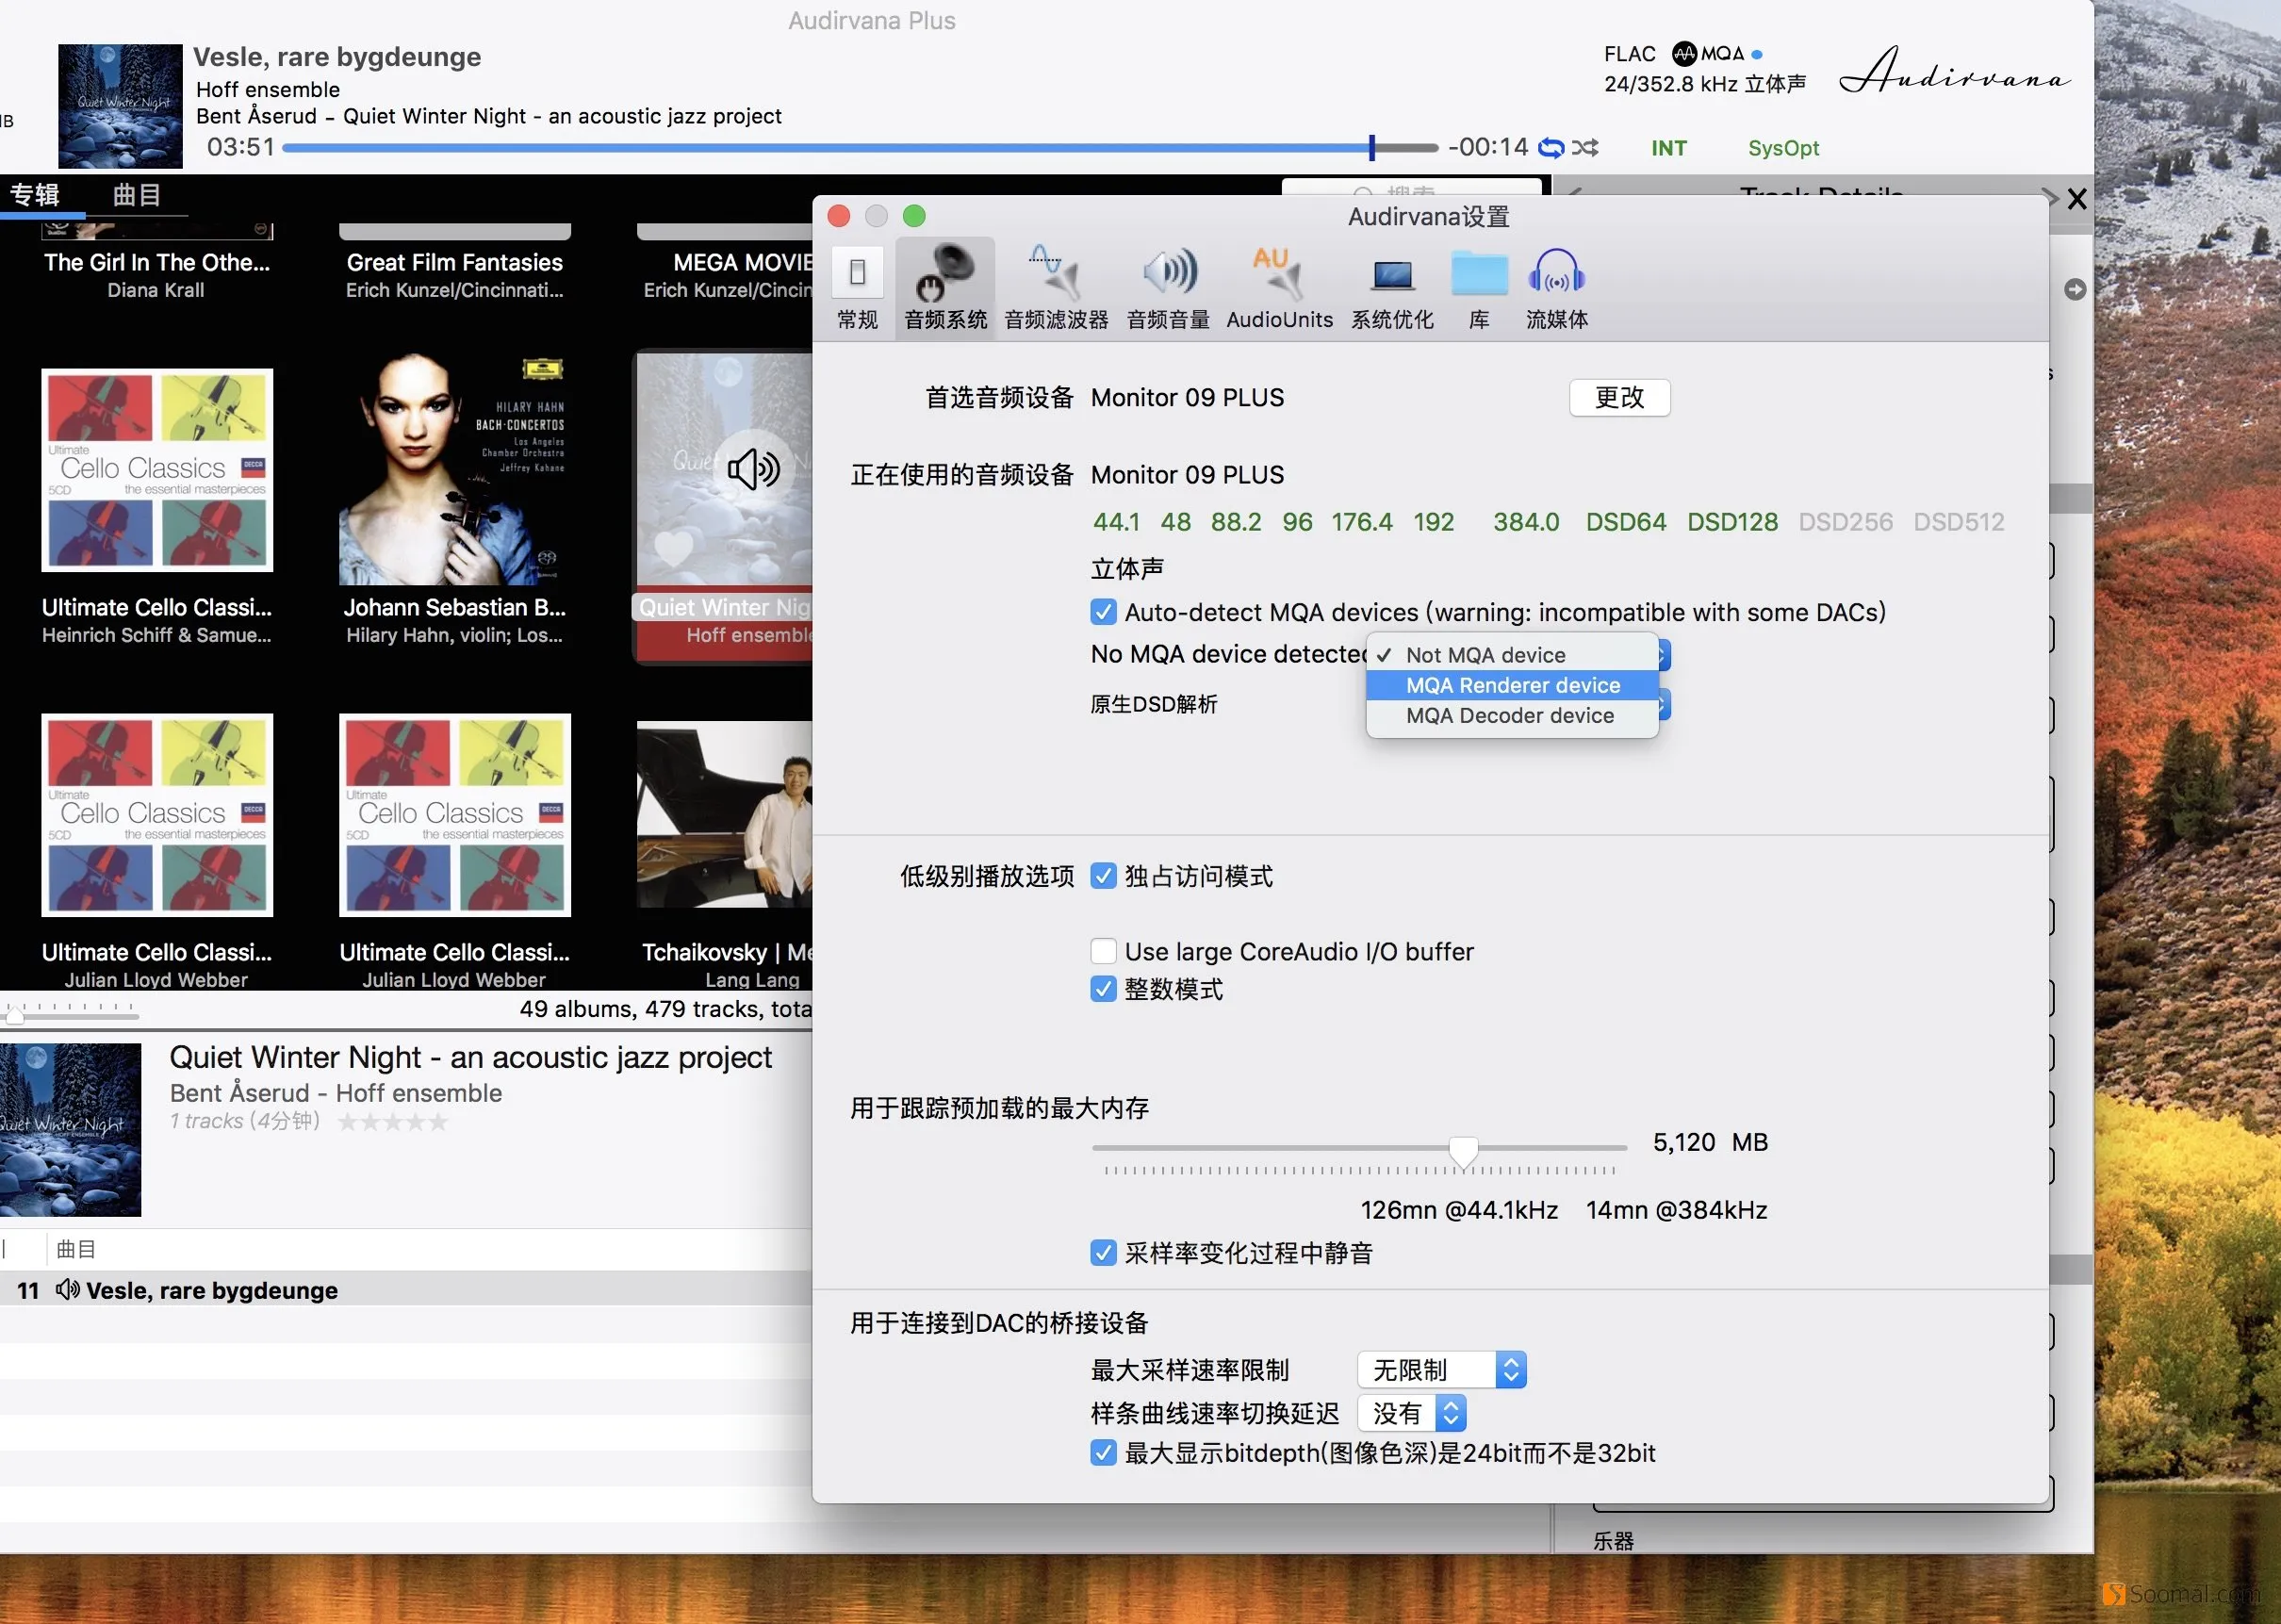Uncheck 独占访问模式 exclusive access mode
The width and height of the screenshot is (2281, 1624).
pyautogui.click(x=1102, y=876)
